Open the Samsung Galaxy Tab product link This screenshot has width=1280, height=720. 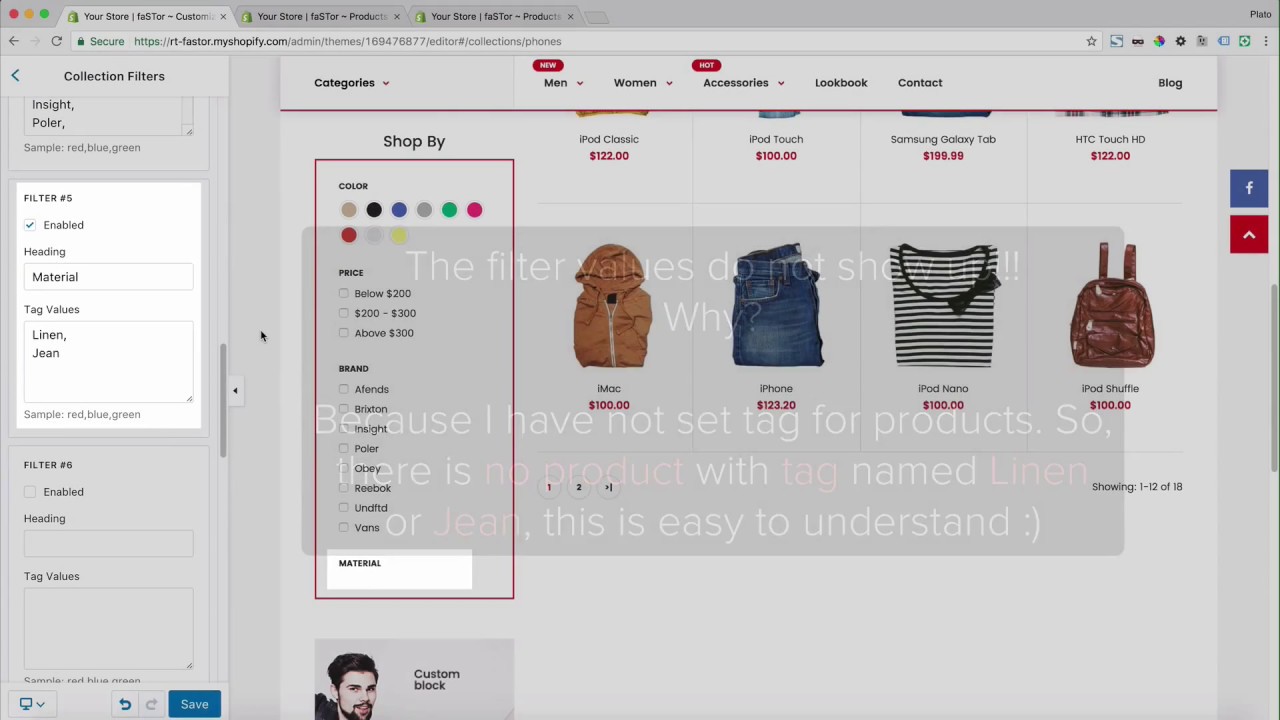click(943, 139)
